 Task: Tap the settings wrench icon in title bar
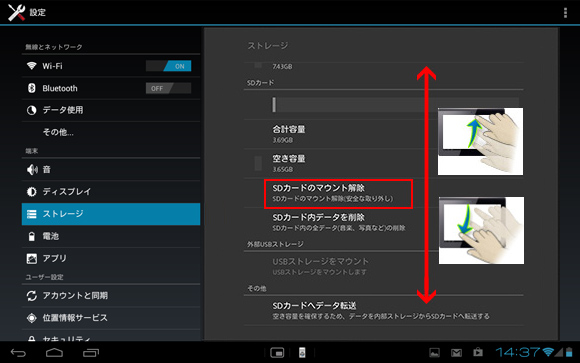(16, 12)
